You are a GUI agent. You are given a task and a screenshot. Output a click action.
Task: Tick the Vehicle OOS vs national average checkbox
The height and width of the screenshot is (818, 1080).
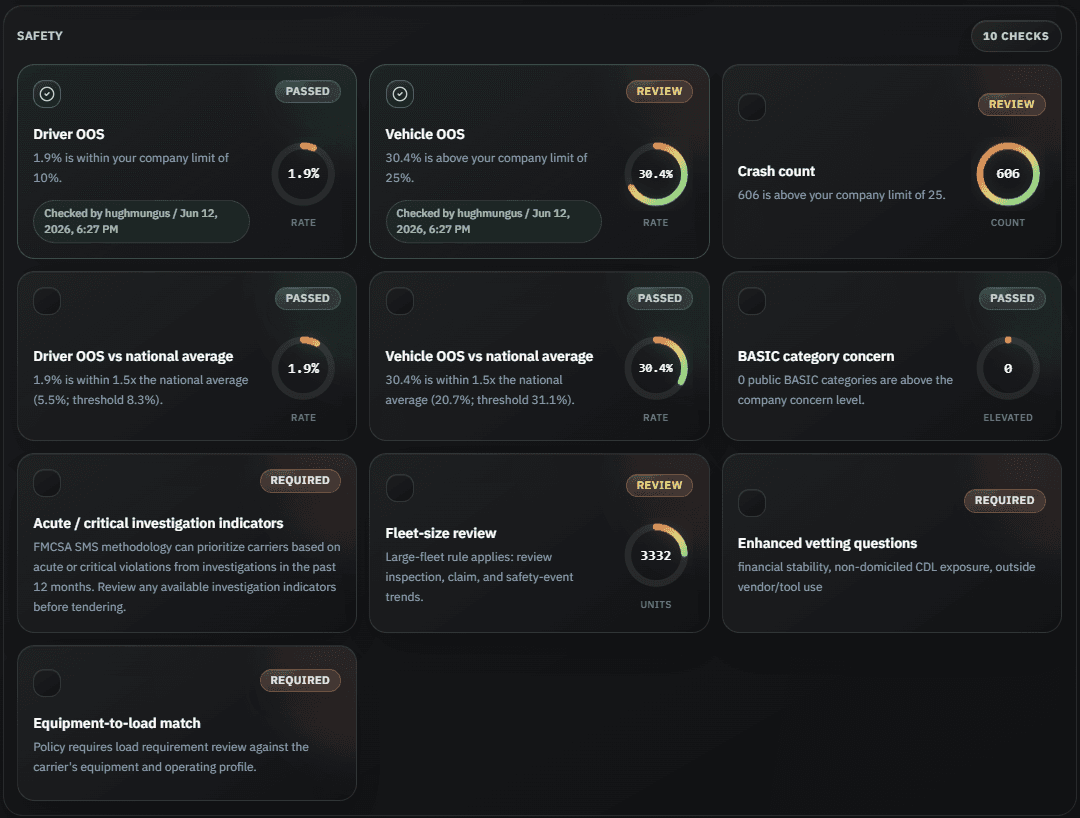[399, 301]
